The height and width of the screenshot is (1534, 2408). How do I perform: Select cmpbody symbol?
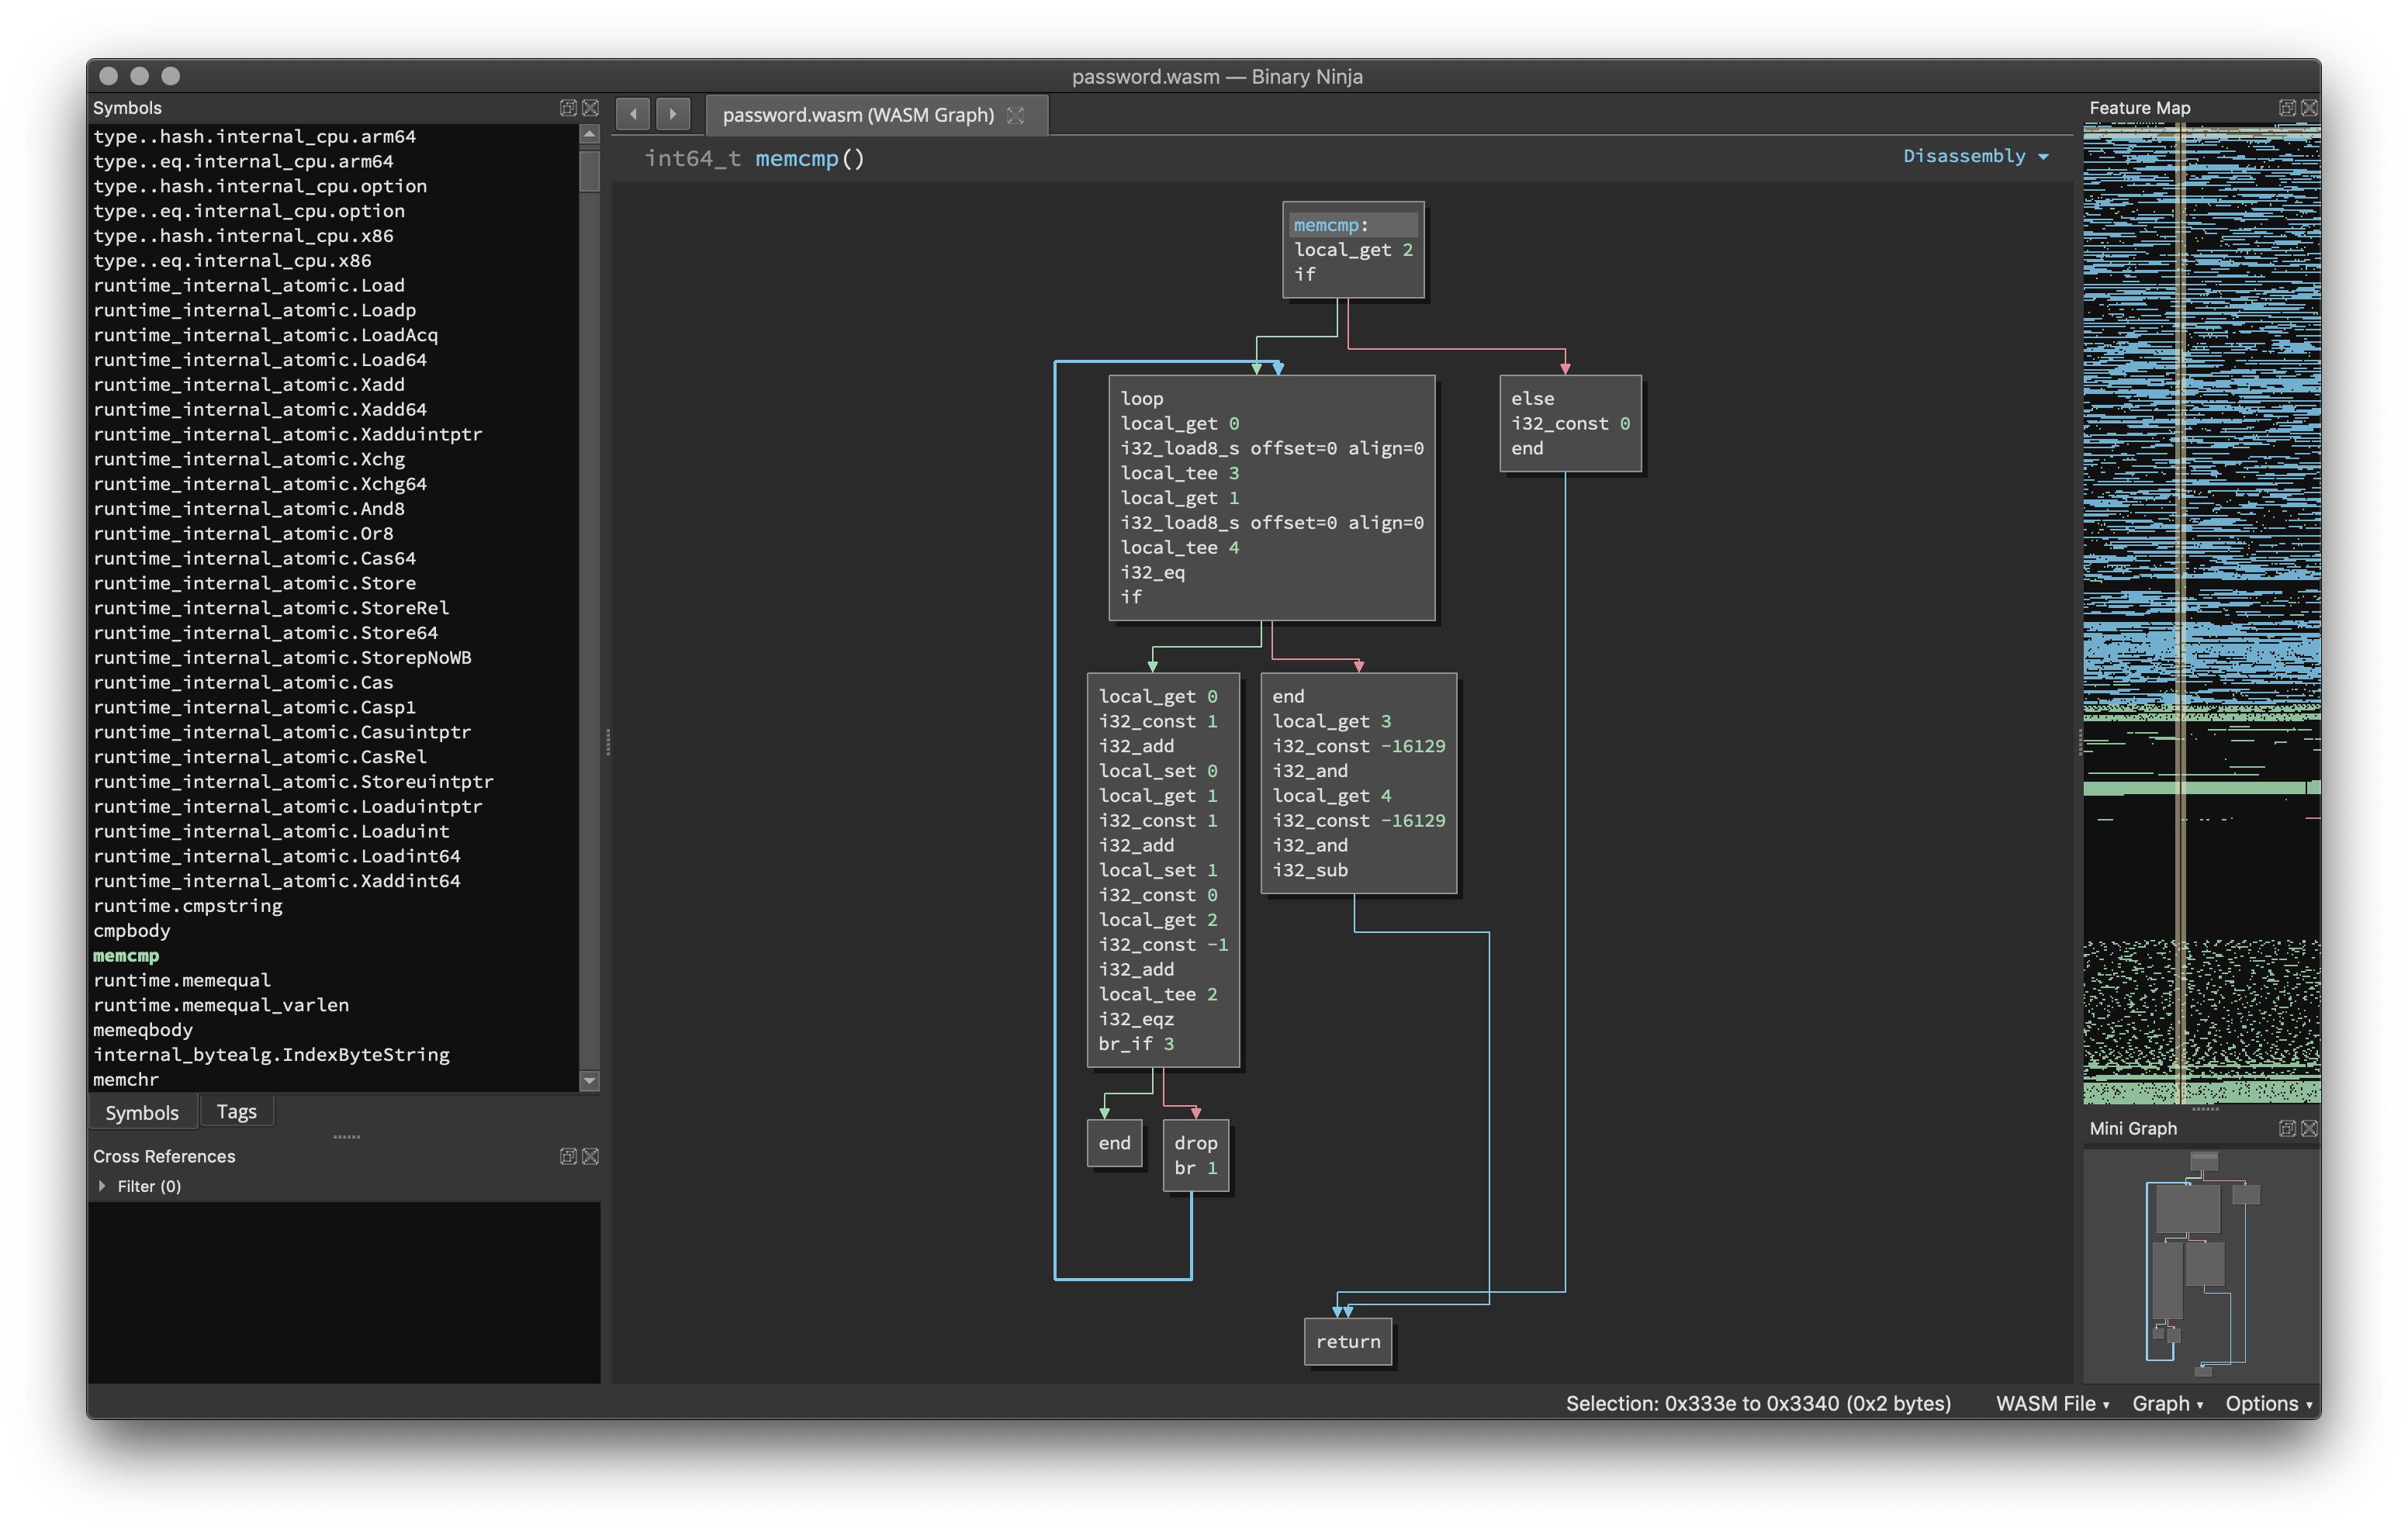132,930
